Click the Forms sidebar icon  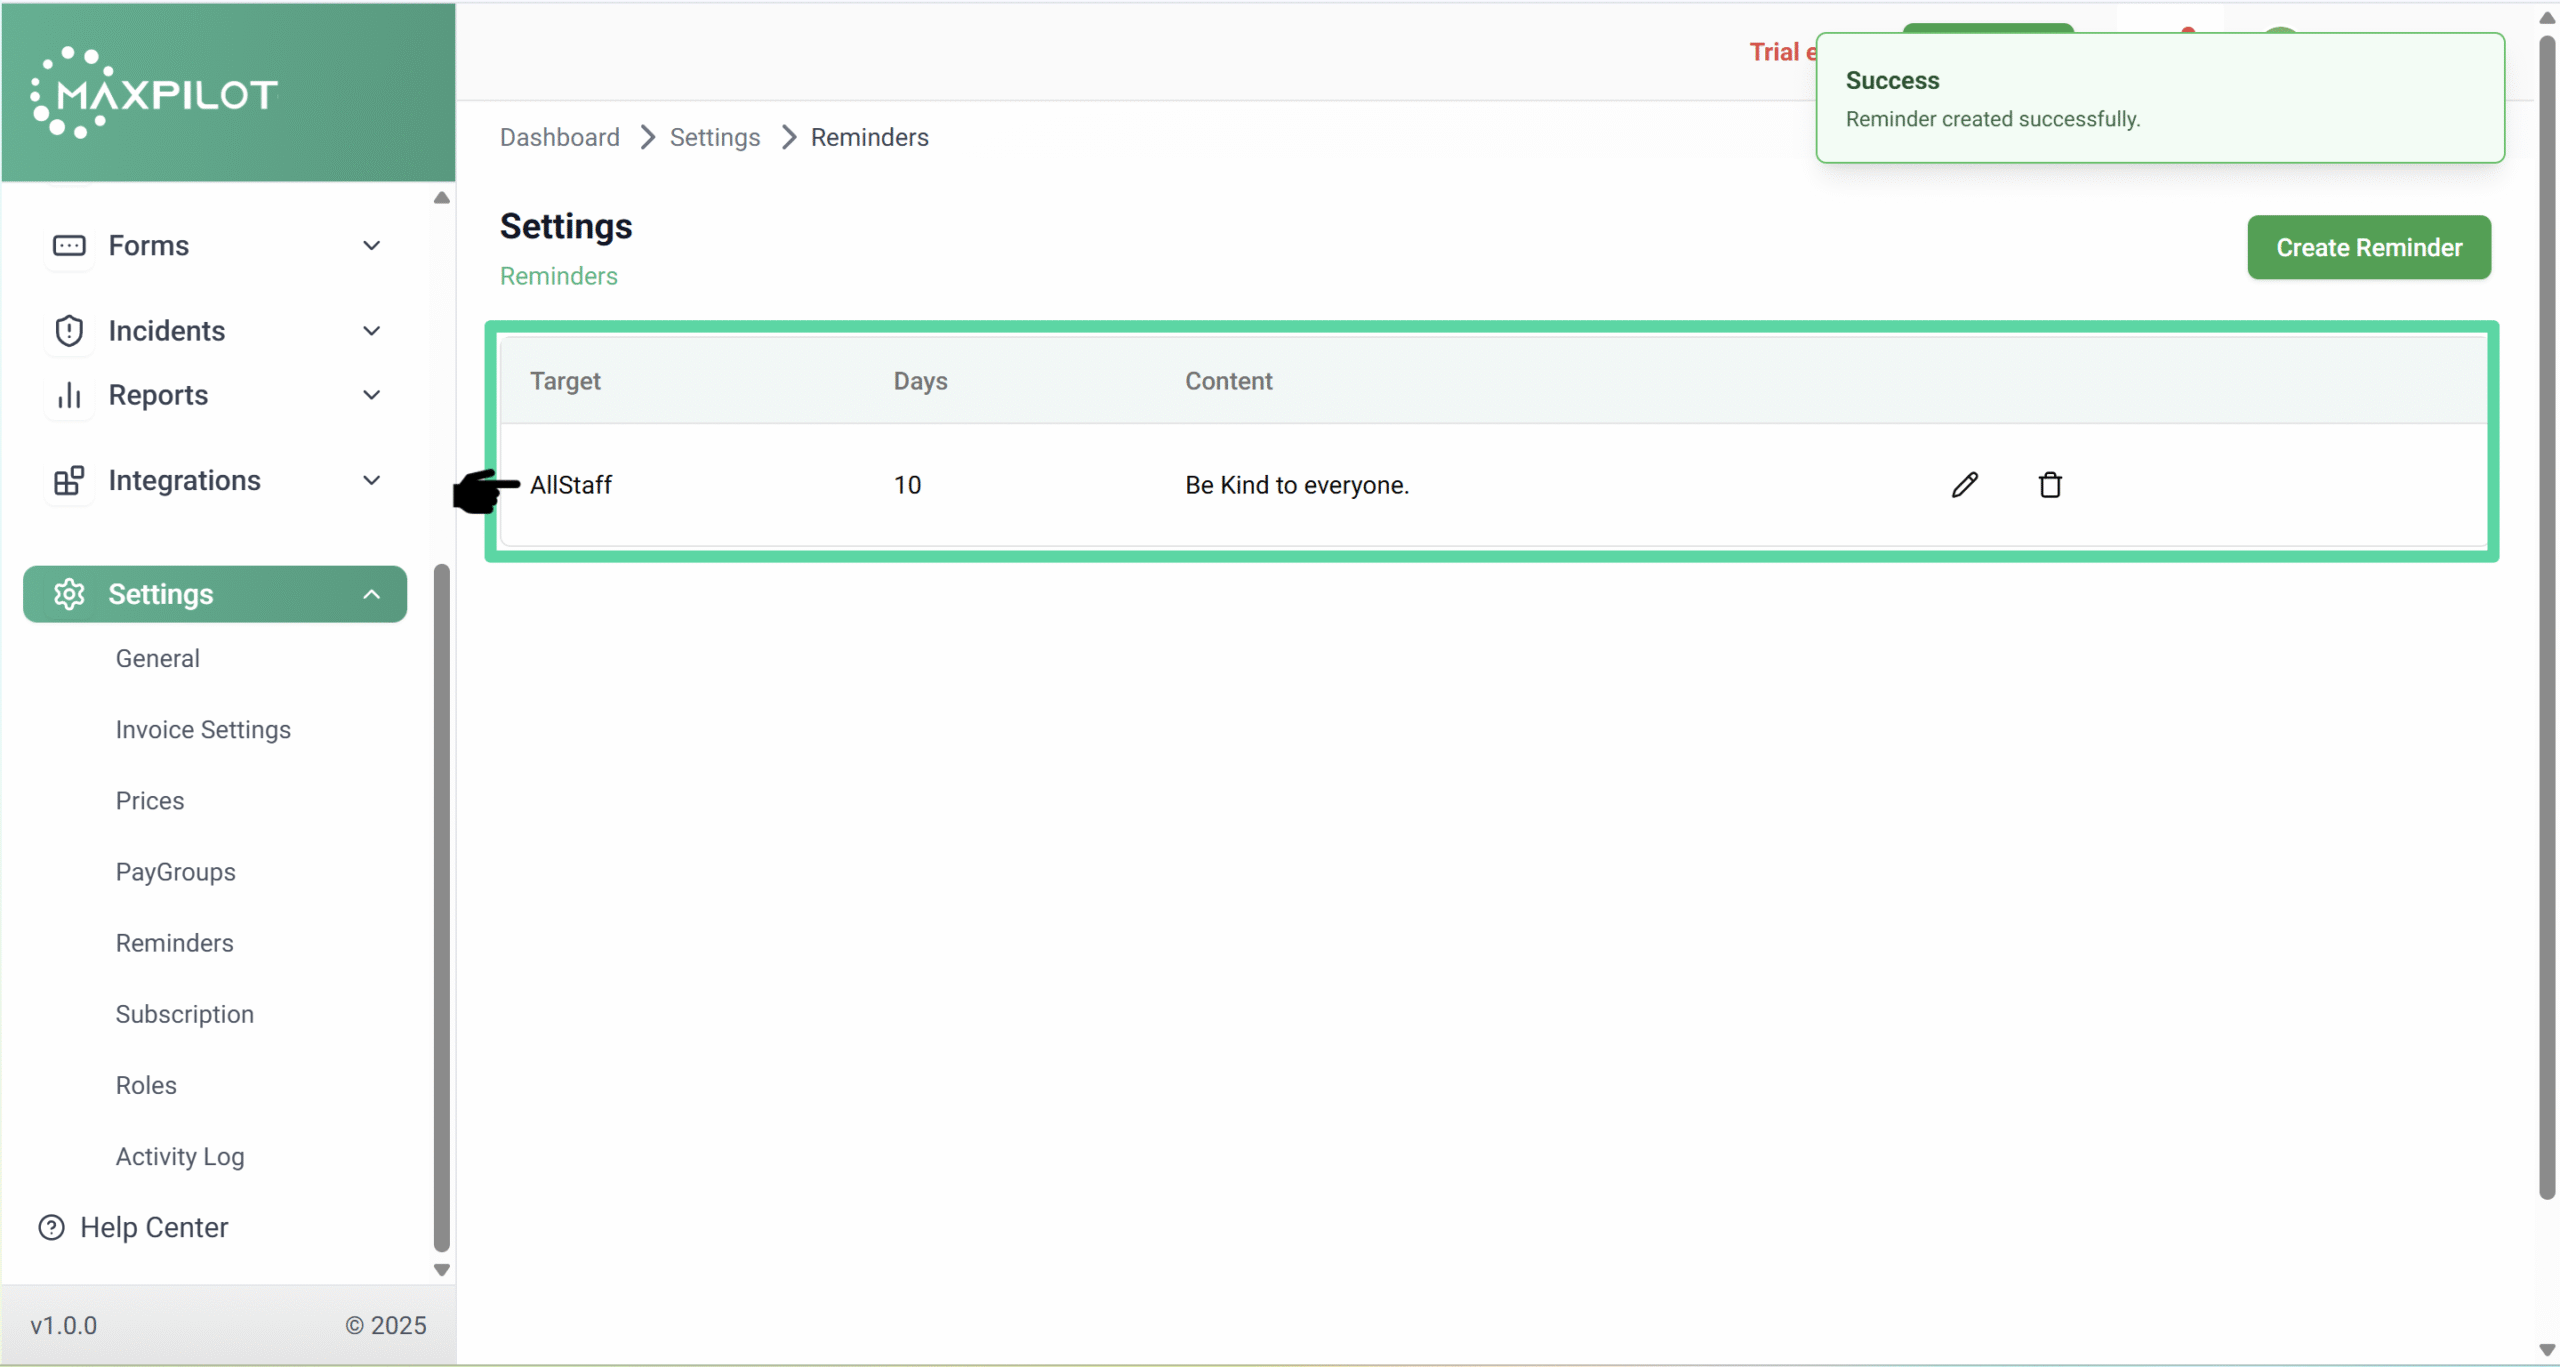[x=69, y=246]
